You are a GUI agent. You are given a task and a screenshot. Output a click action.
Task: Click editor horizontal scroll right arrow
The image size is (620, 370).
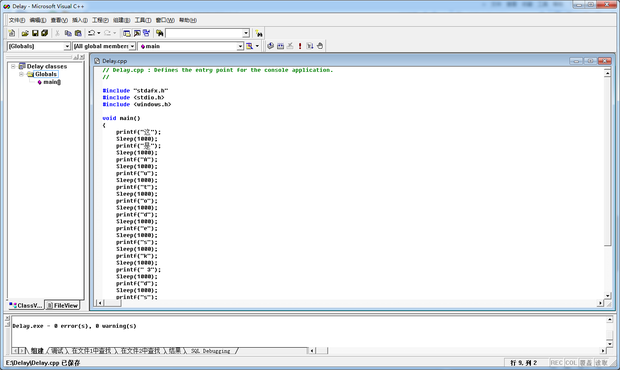[x=600, y=303]
